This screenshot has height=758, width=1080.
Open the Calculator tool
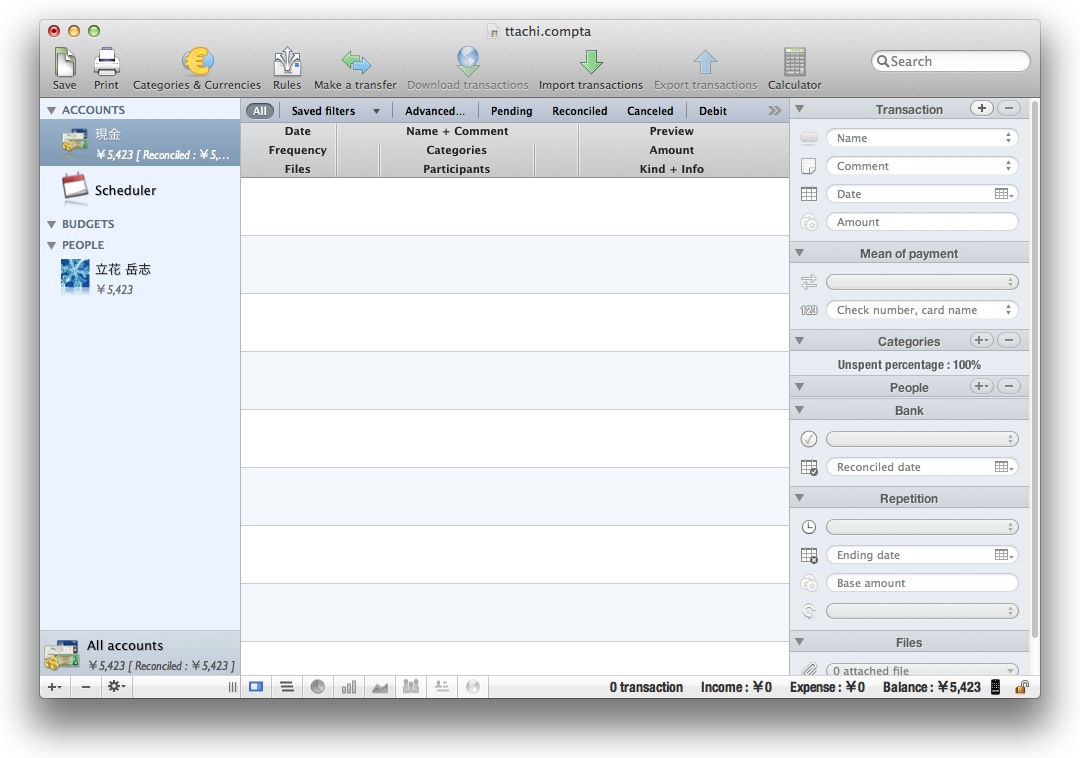pos(794,63)
